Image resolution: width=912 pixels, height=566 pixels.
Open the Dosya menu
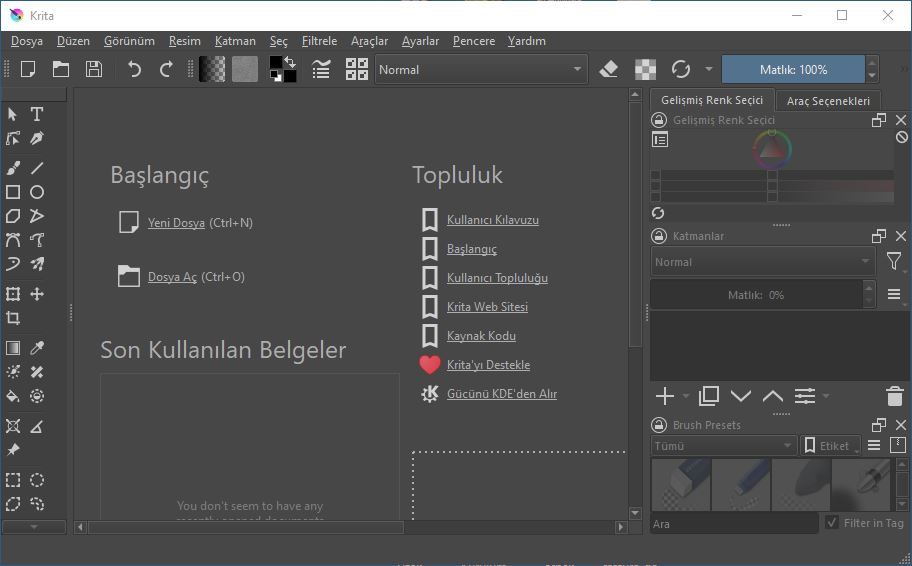pyautogui.click(x=27, y=41)
